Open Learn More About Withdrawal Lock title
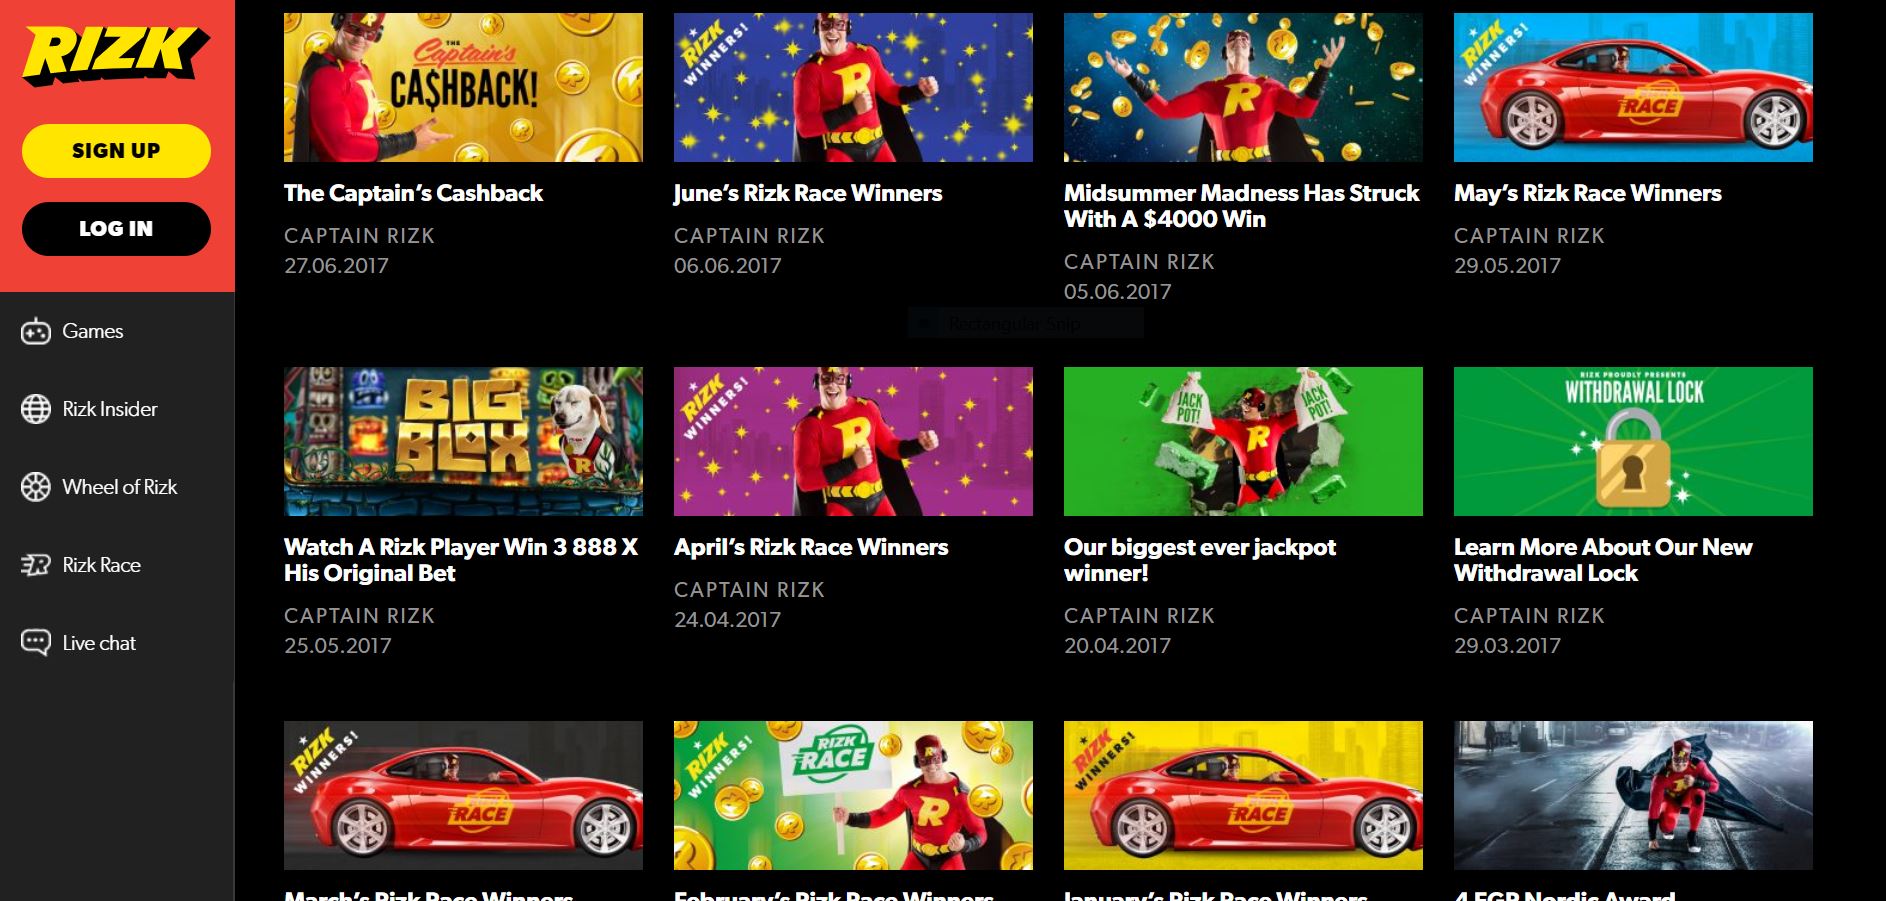Screen dimensions: 1886x901 point(1603,560)
